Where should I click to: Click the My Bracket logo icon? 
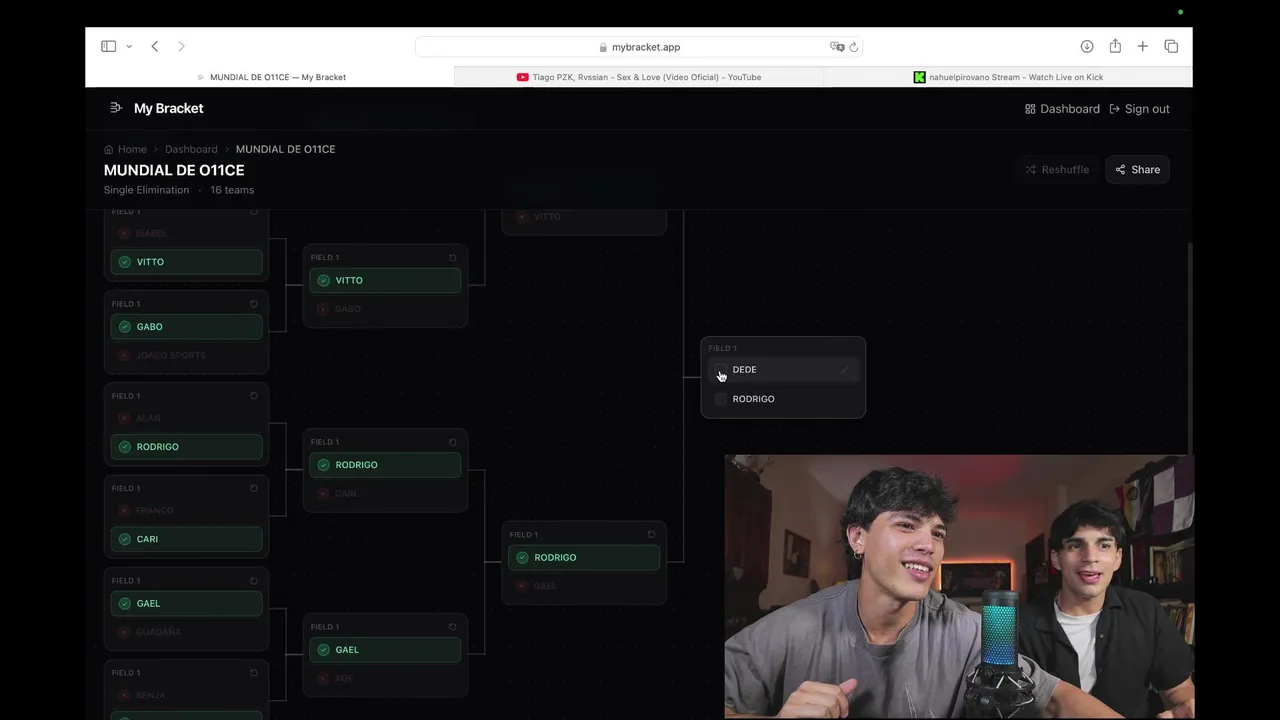tap(116, 108)
